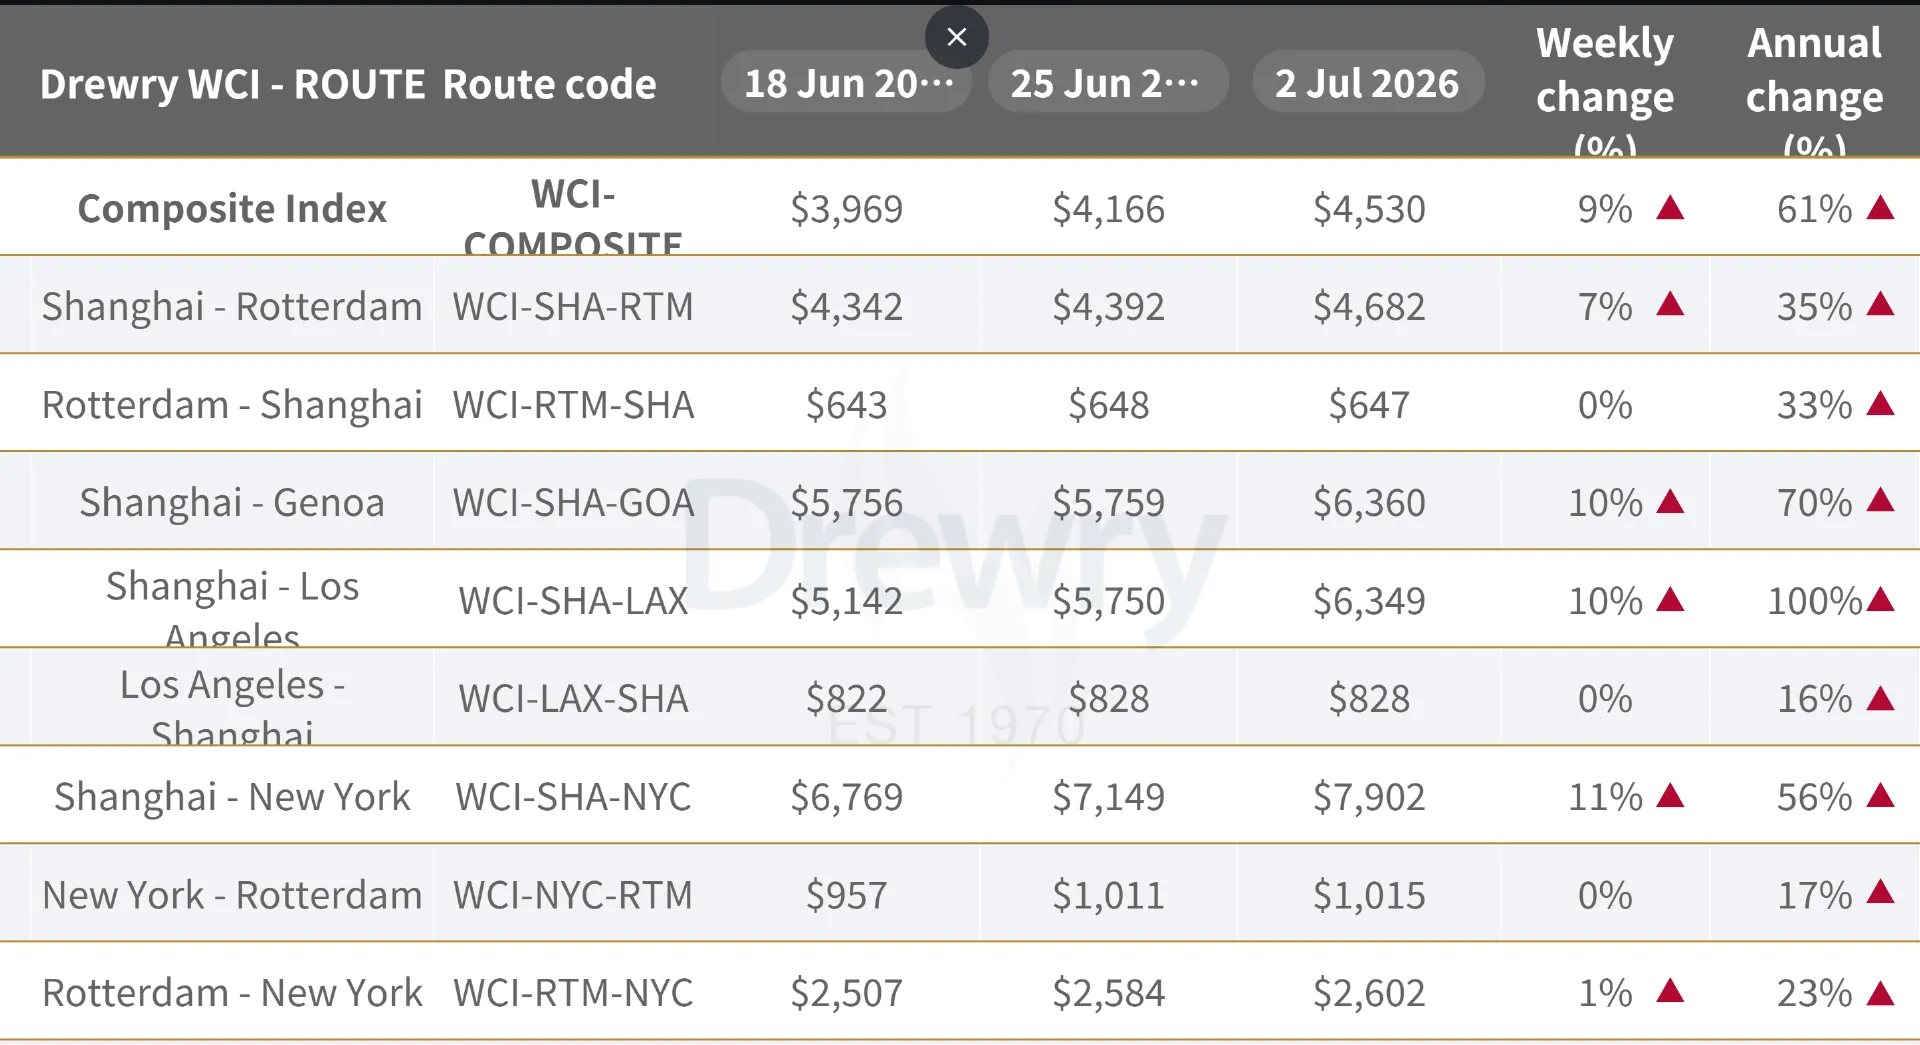Click the Rotterdam - New York weekly up arrow
Screen dimensions: 1920x1045
point(1670,991)
